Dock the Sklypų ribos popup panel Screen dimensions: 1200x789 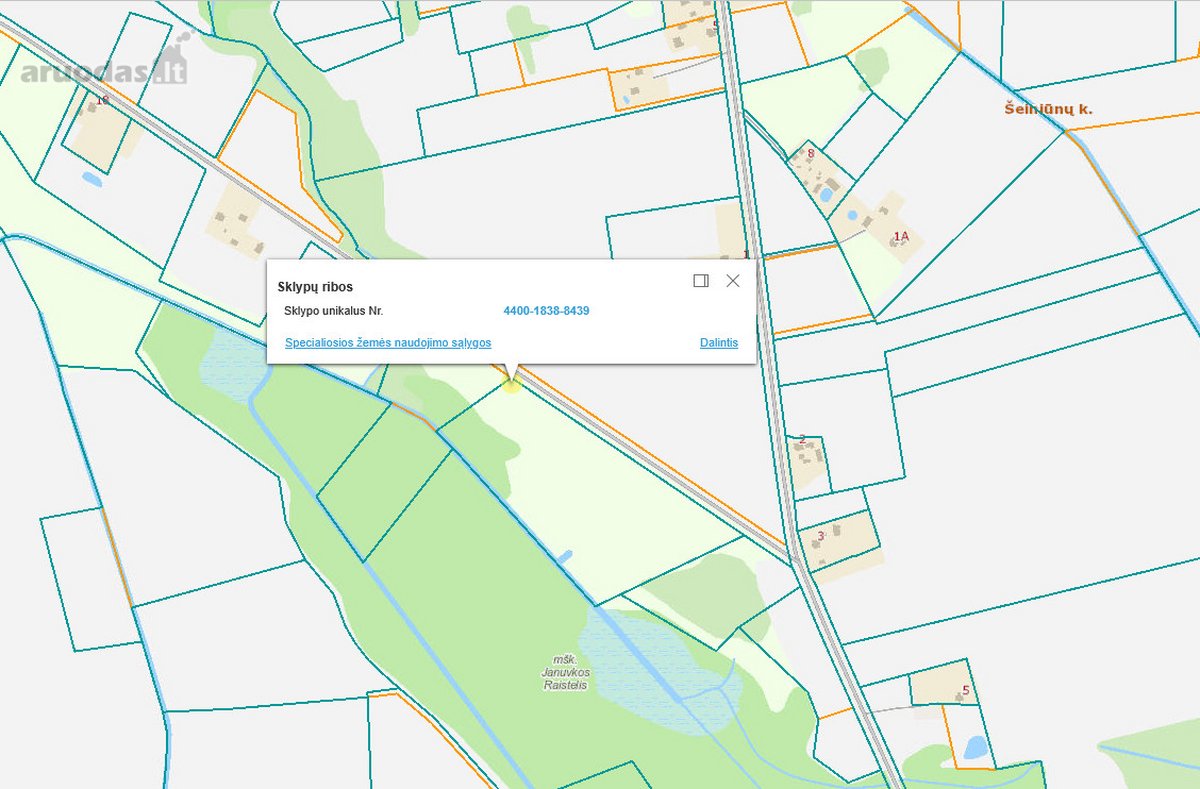pos(701,281)
